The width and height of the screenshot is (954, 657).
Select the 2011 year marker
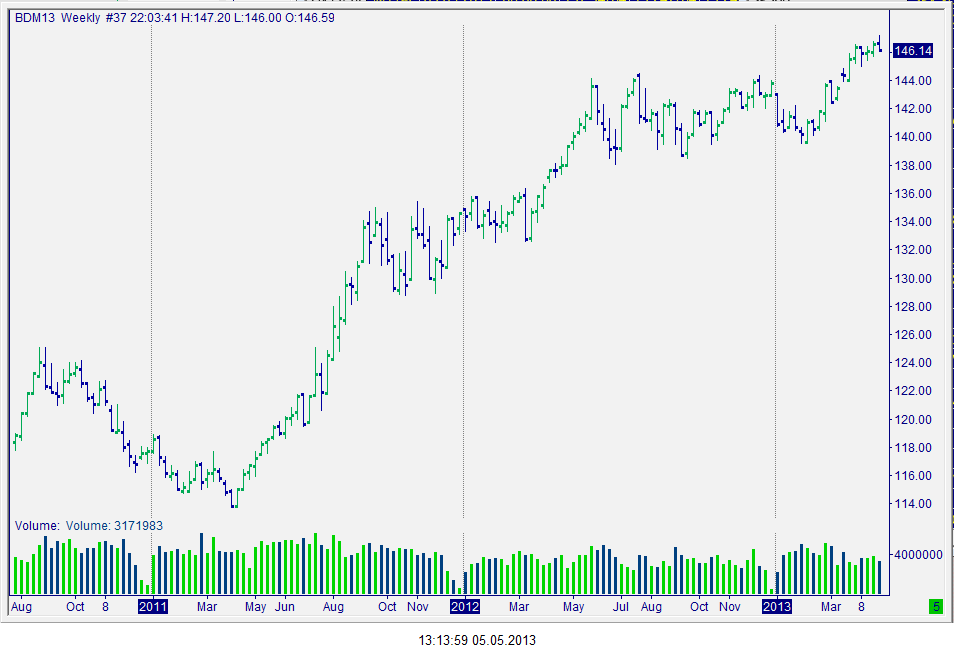153,607
